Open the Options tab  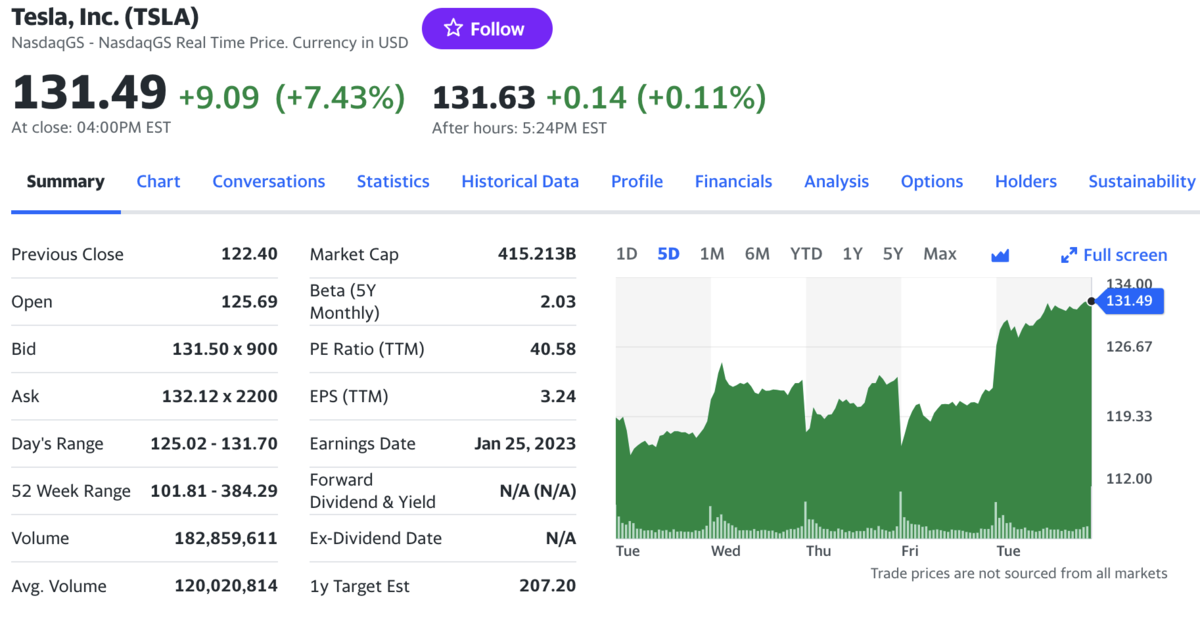[x=932, y=181]
